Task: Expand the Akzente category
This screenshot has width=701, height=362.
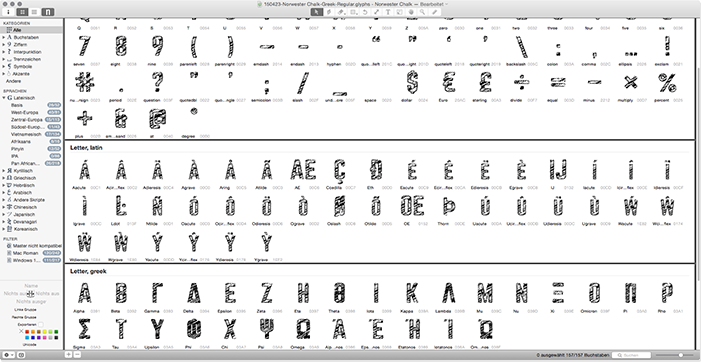Action: tap(4, 73)
